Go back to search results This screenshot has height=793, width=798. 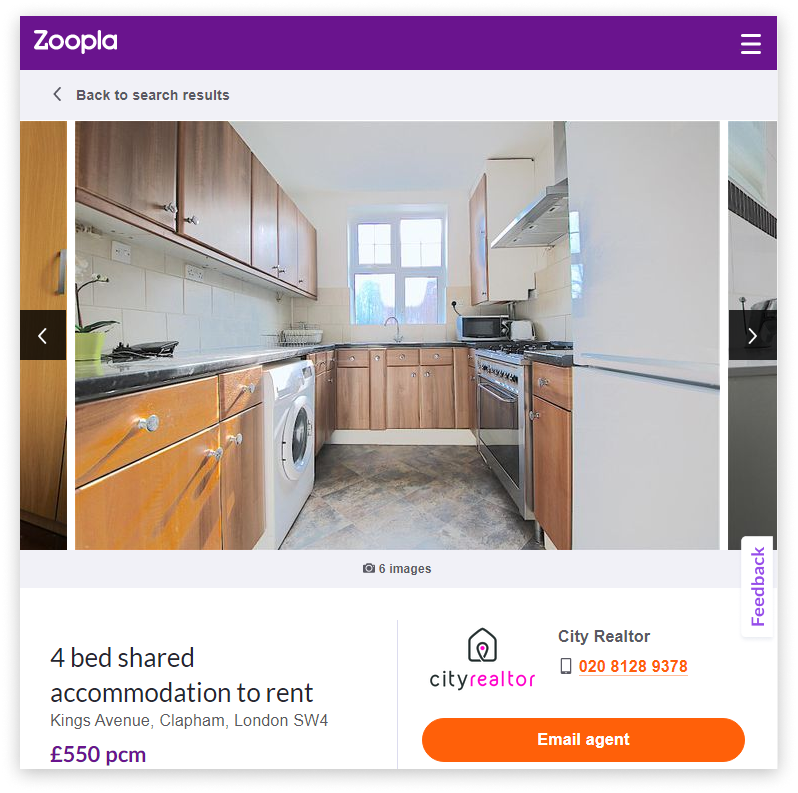point(153,95)
